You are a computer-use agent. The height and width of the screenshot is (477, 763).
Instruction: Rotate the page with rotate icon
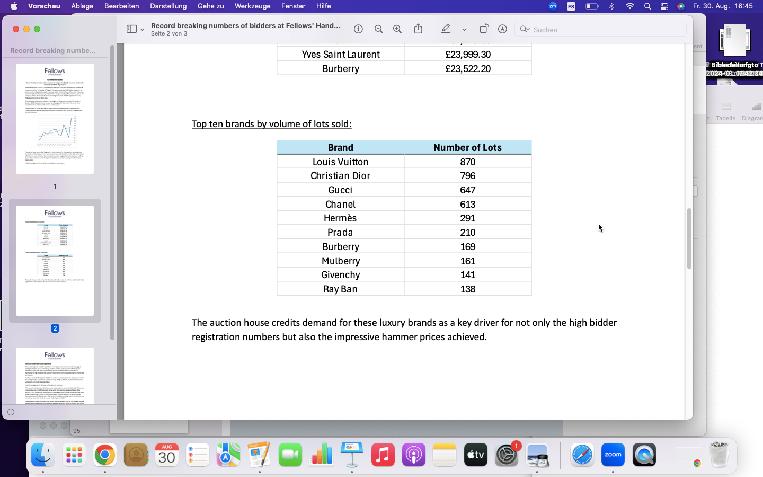click(x=484, y=29)
